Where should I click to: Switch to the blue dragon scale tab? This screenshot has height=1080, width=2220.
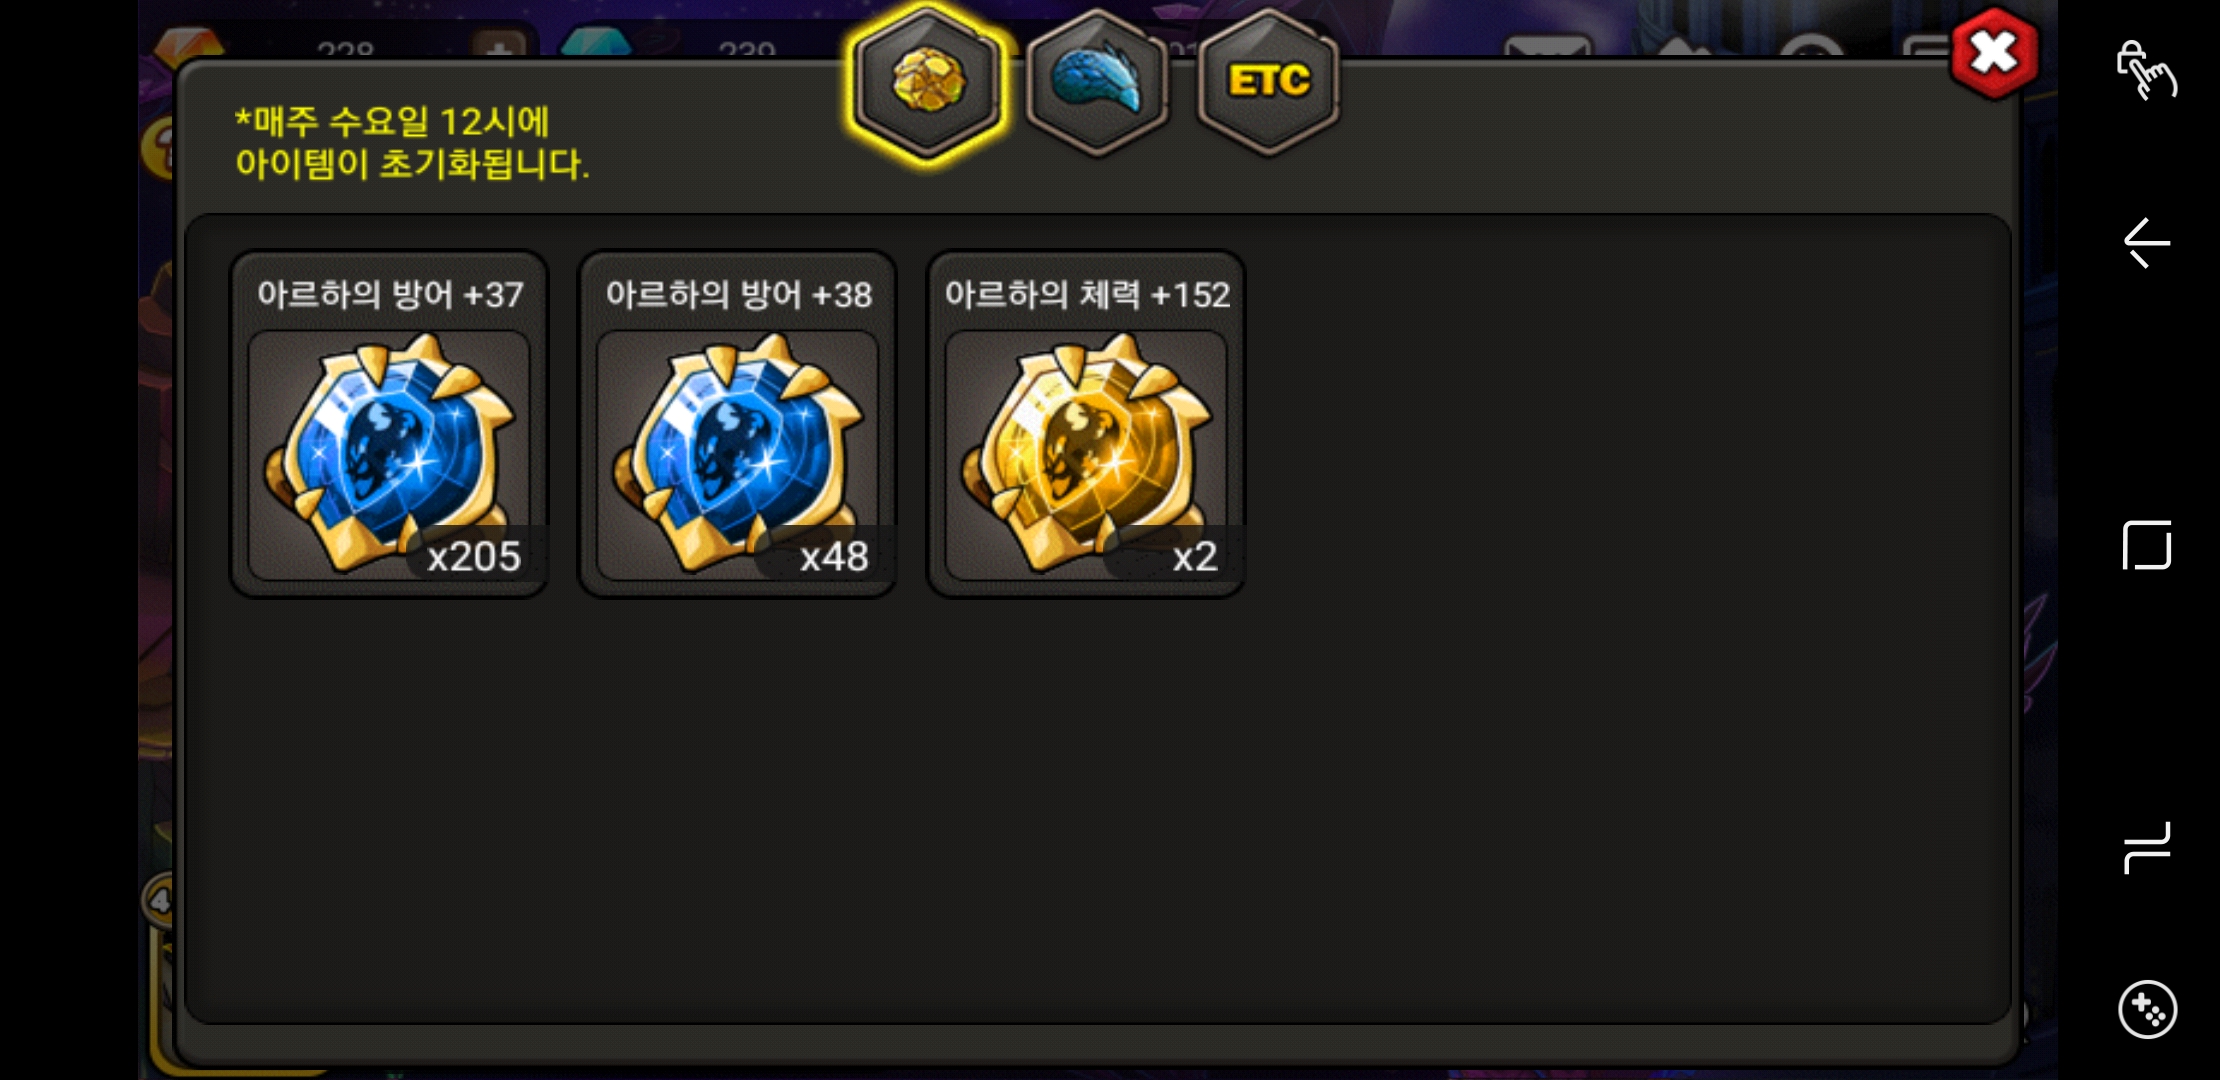pyautogui.click(x=1097, y=82)
